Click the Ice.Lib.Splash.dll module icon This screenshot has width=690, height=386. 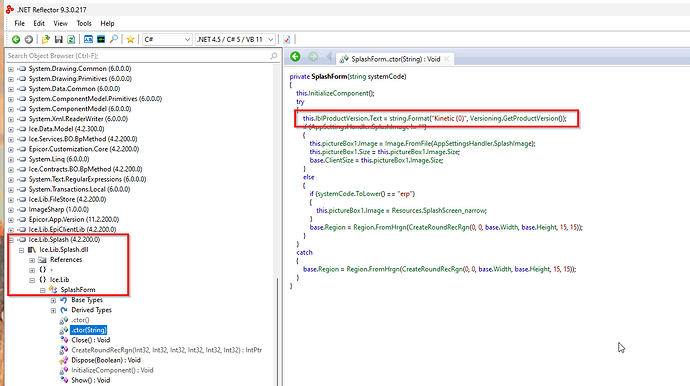pos(32,250)
